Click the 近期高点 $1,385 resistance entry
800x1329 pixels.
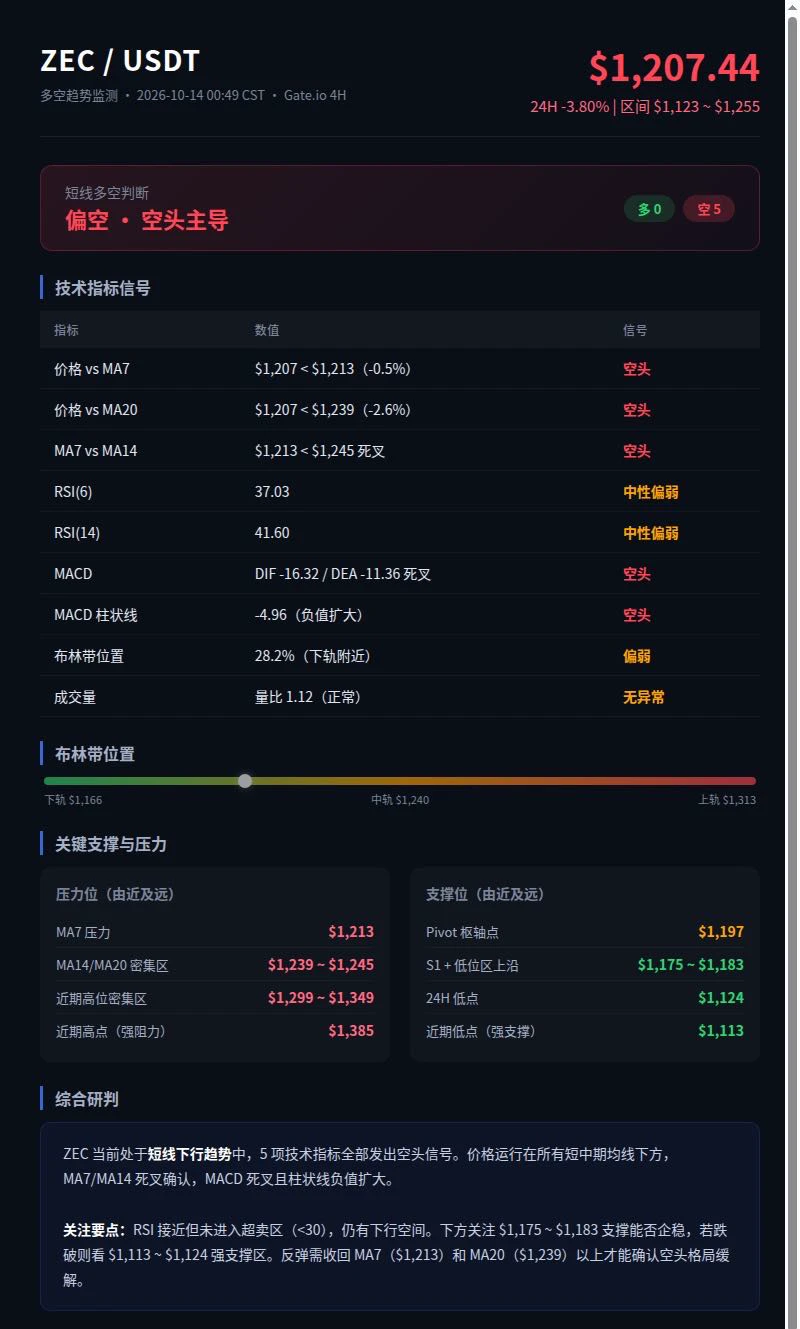215,1031
